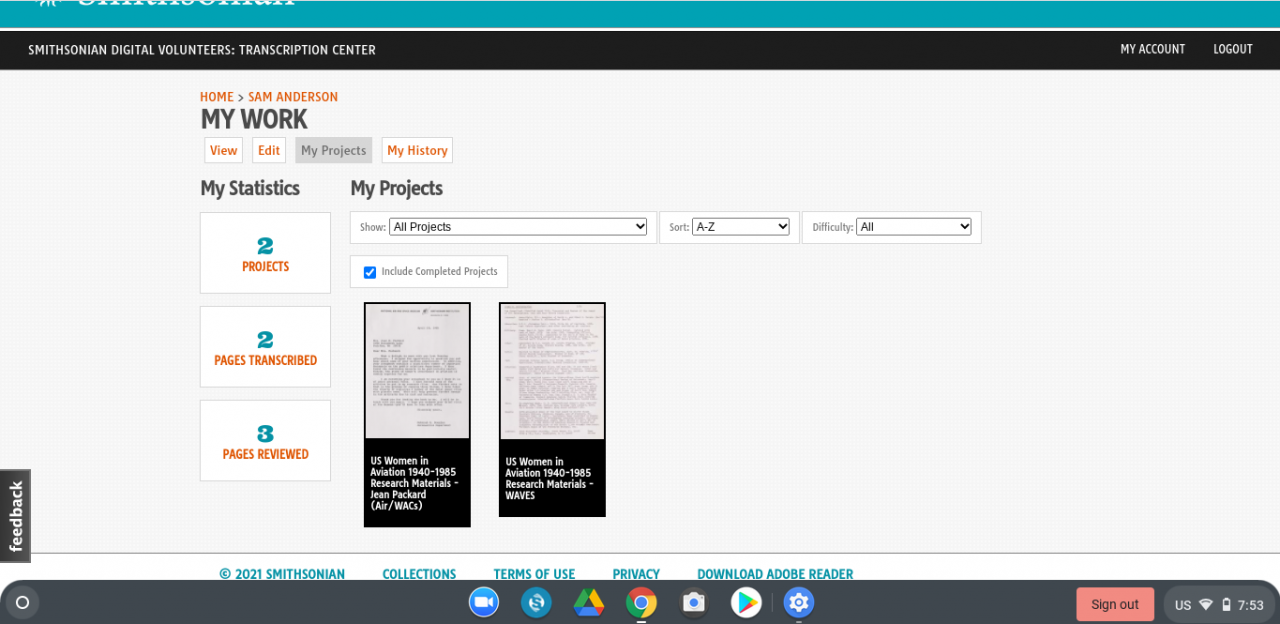Open the Wi-Fi status icon in the tray
1280x624 pixels.
coord(1206,605)
